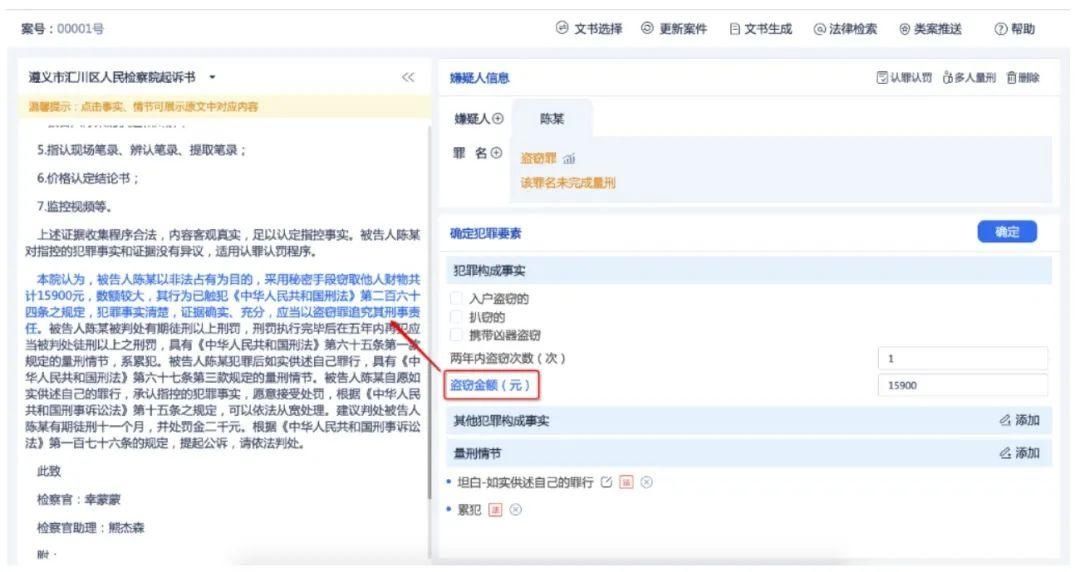The width and height of the screenshot is (1080, 572).
Task: Click the blue 确定 button
Action: coord(1007,232)
